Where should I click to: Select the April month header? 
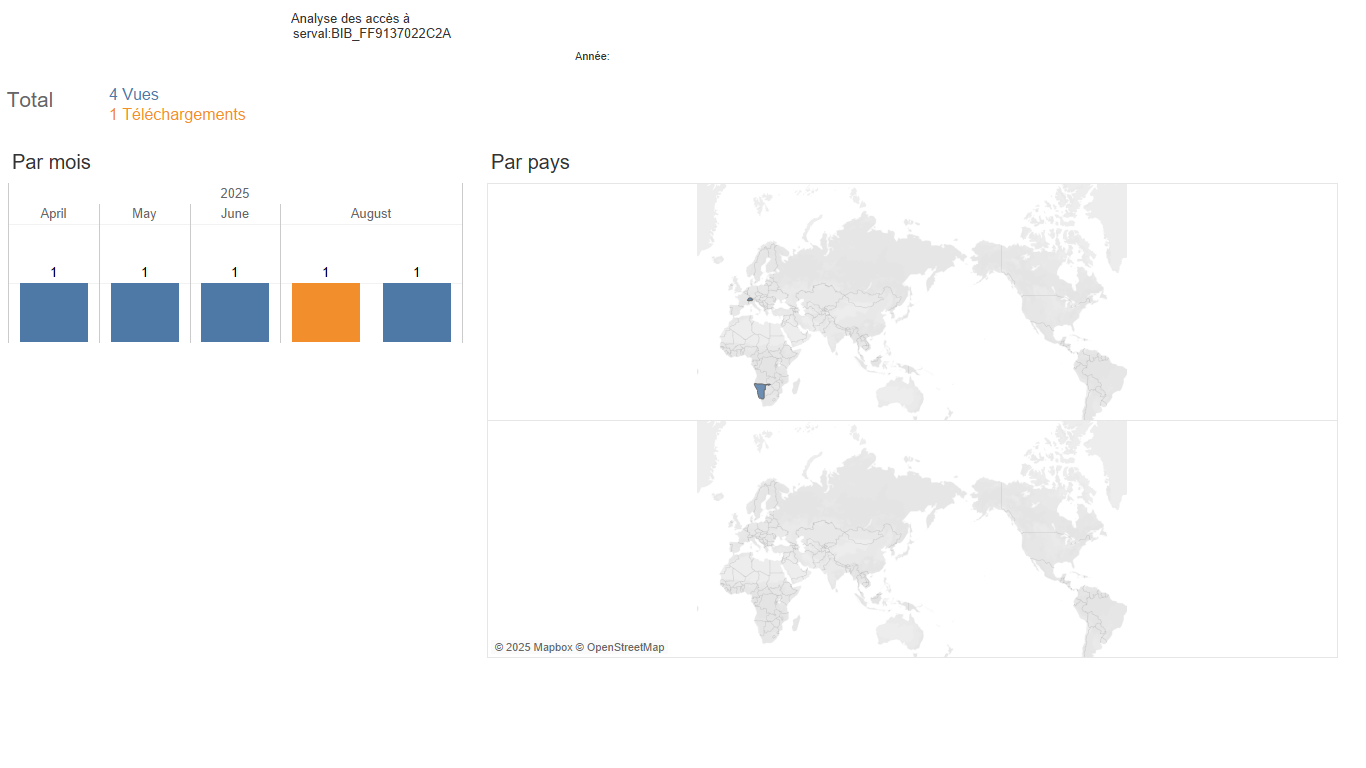tap(54, 214)
